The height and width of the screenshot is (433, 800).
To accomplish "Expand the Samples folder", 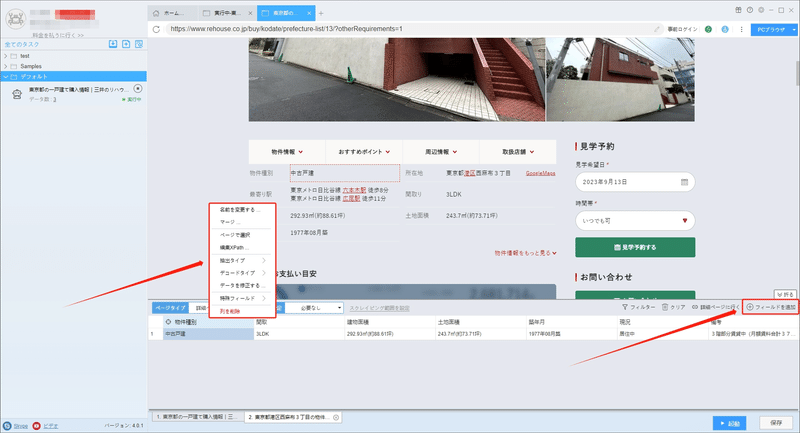I will point(6,66).
